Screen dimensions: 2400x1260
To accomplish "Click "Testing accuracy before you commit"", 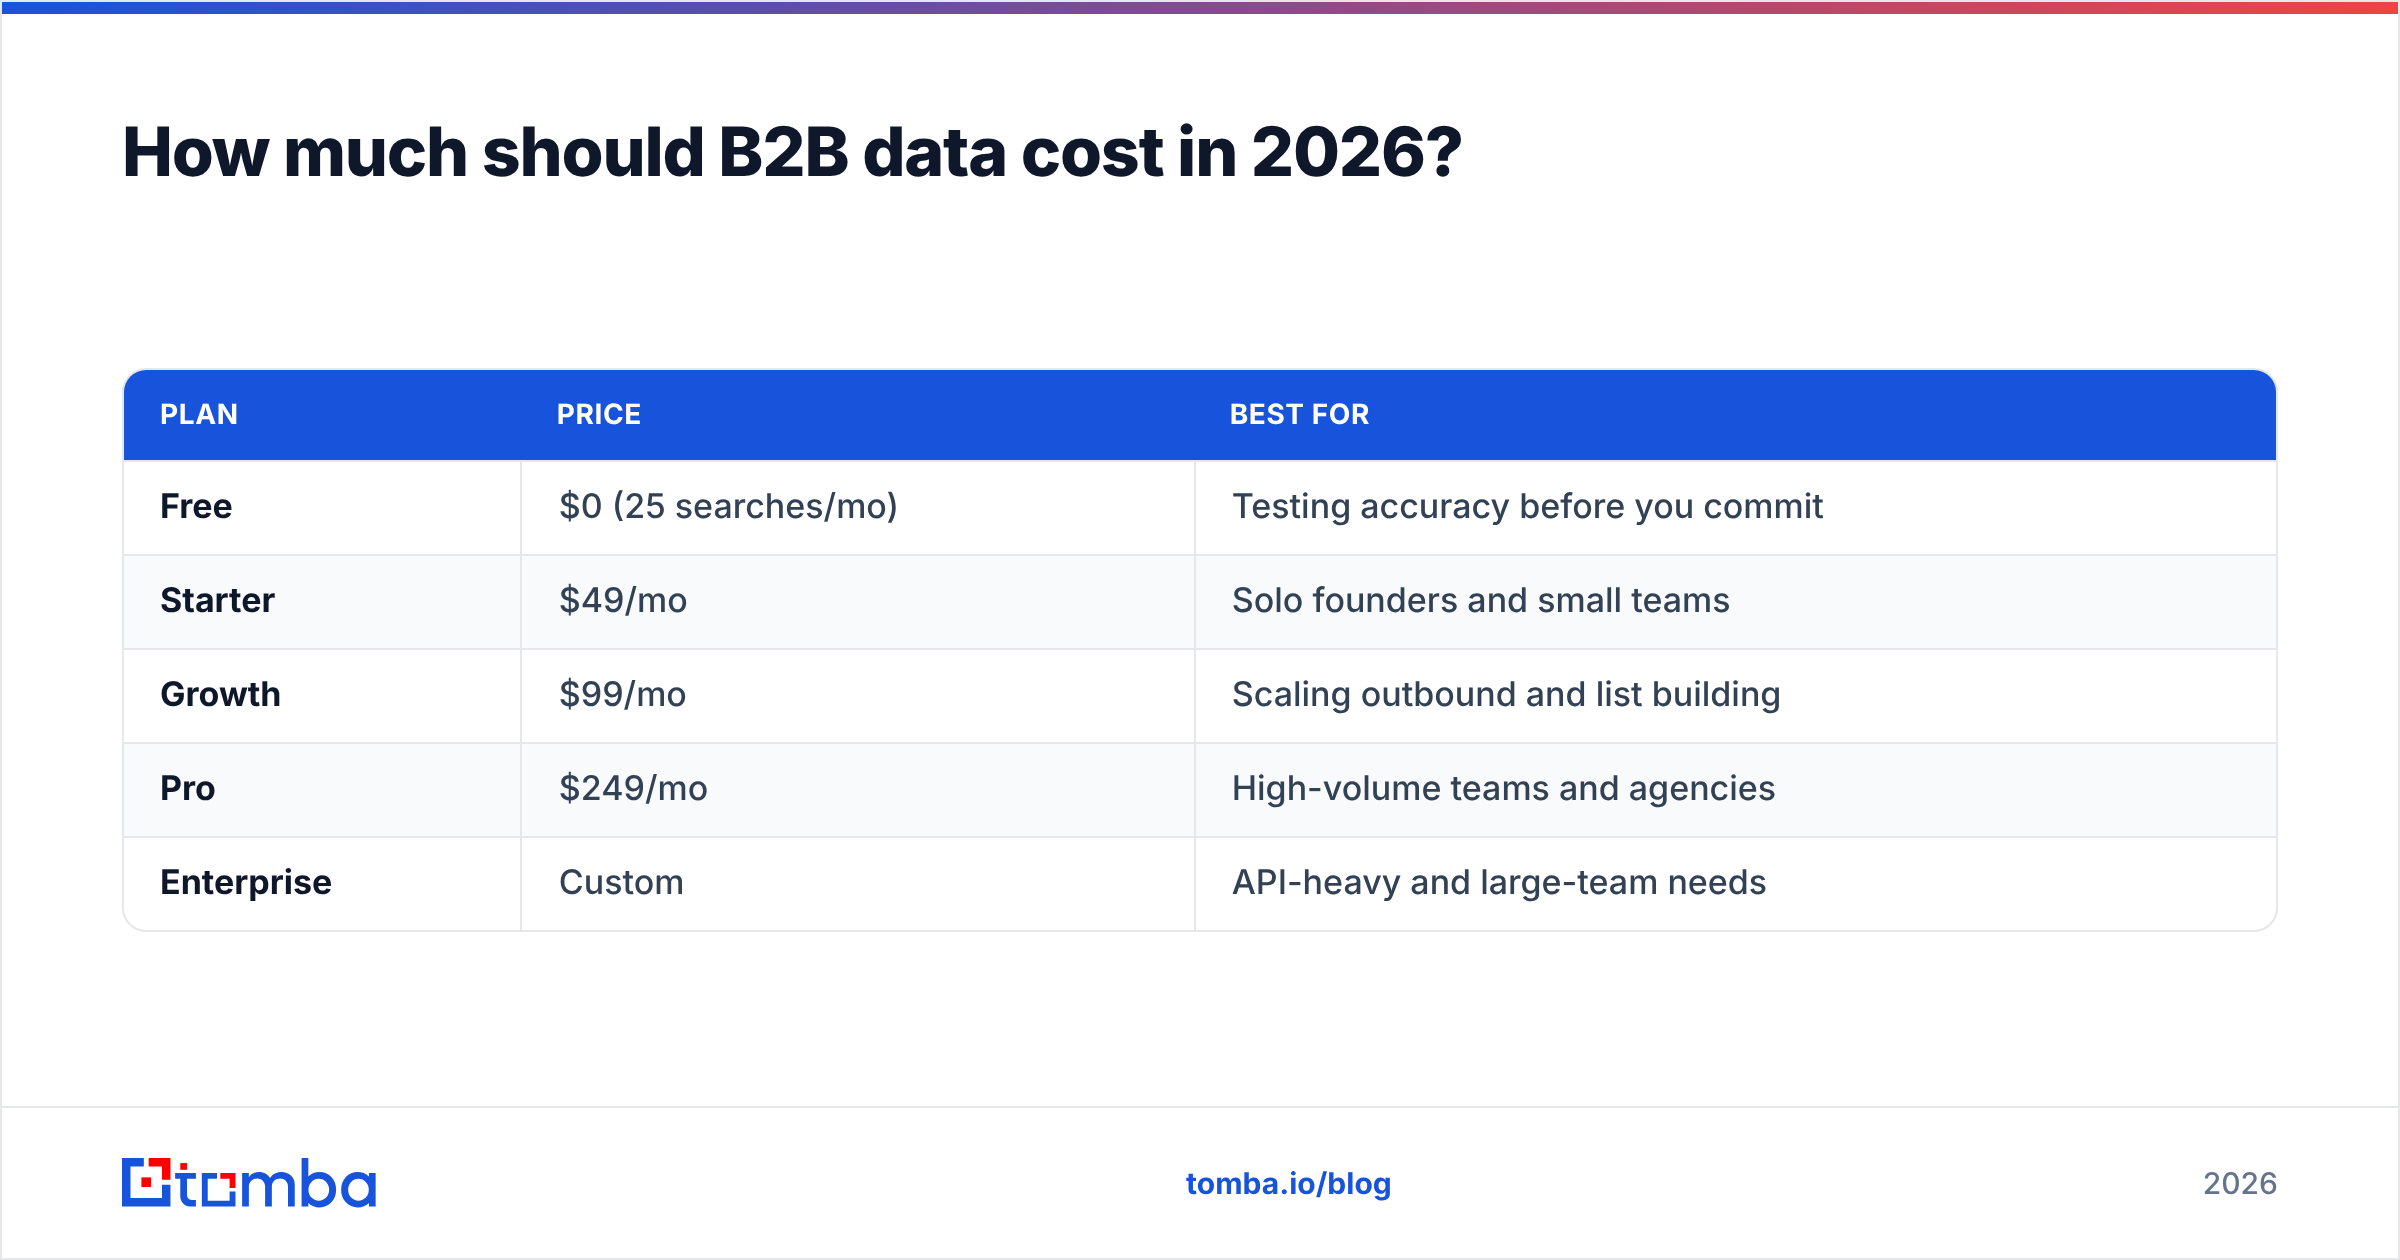I will point(1527,507).
